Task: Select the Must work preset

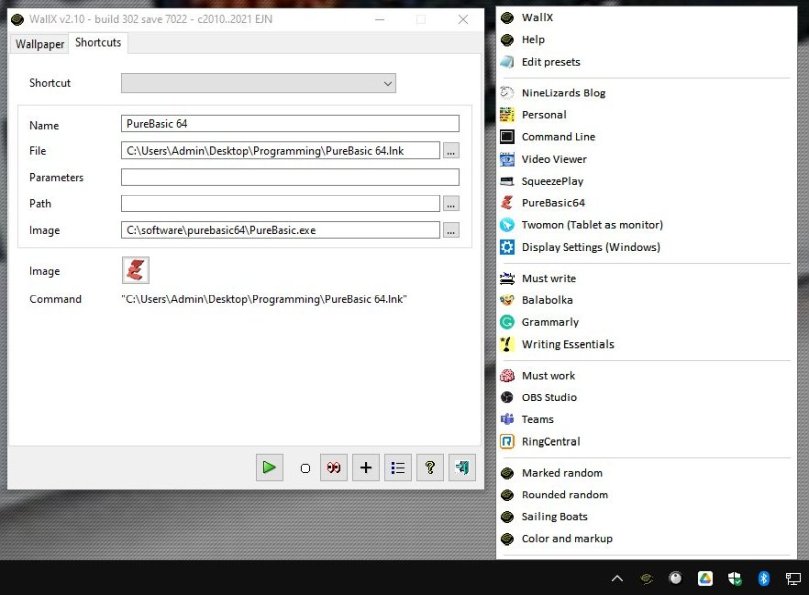Action: (646, 376)
